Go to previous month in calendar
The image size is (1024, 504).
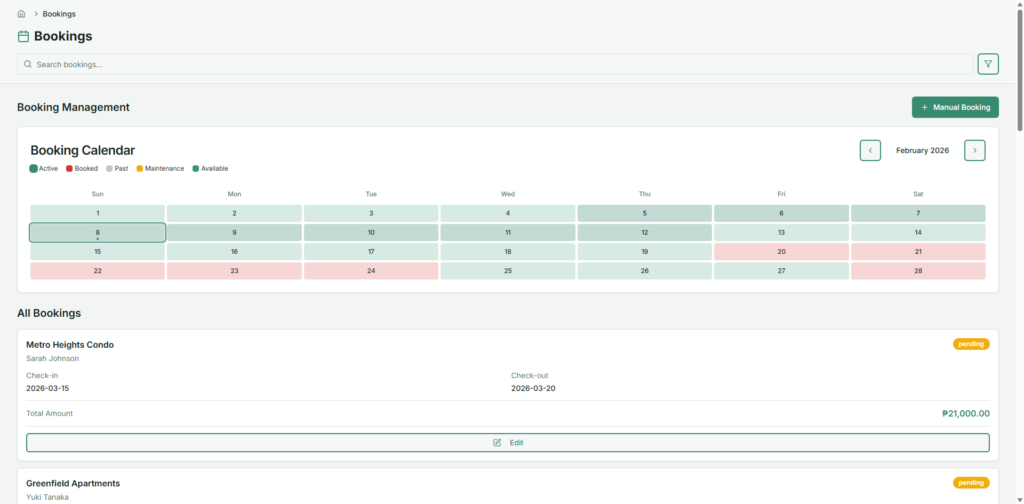(870, 150)
